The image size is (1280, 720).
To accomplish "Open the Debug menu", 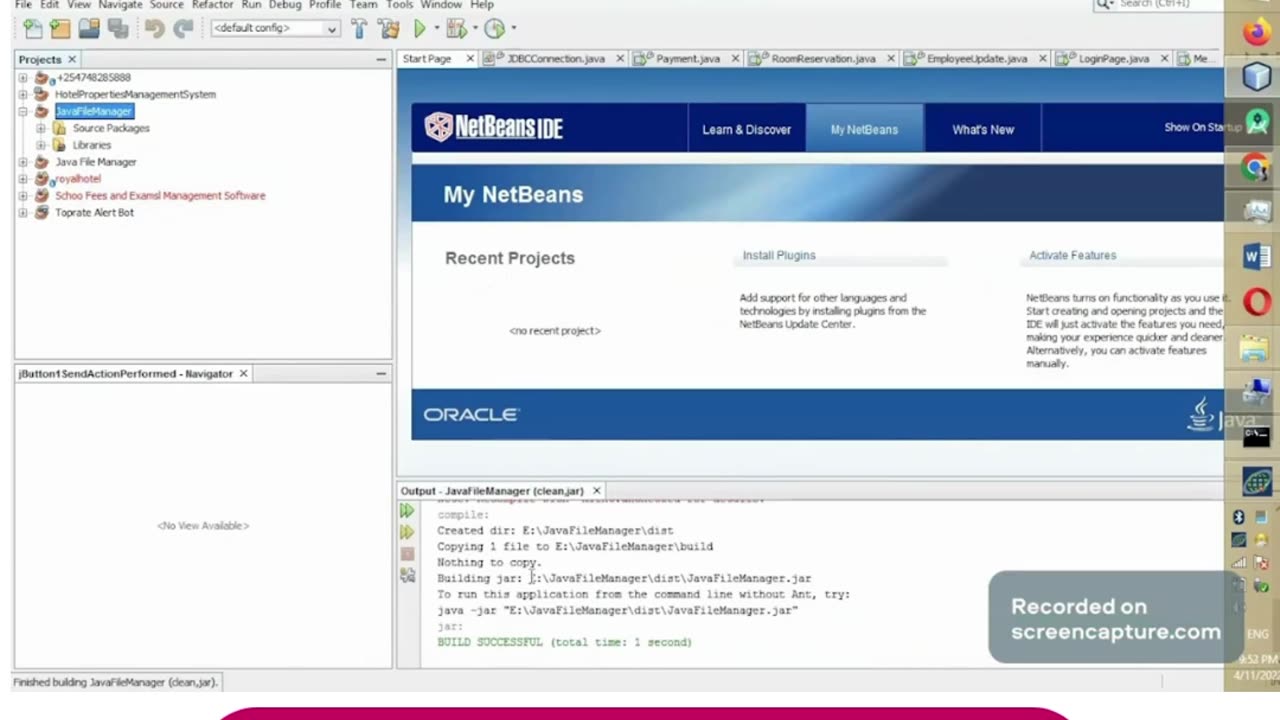I will 284,5.
